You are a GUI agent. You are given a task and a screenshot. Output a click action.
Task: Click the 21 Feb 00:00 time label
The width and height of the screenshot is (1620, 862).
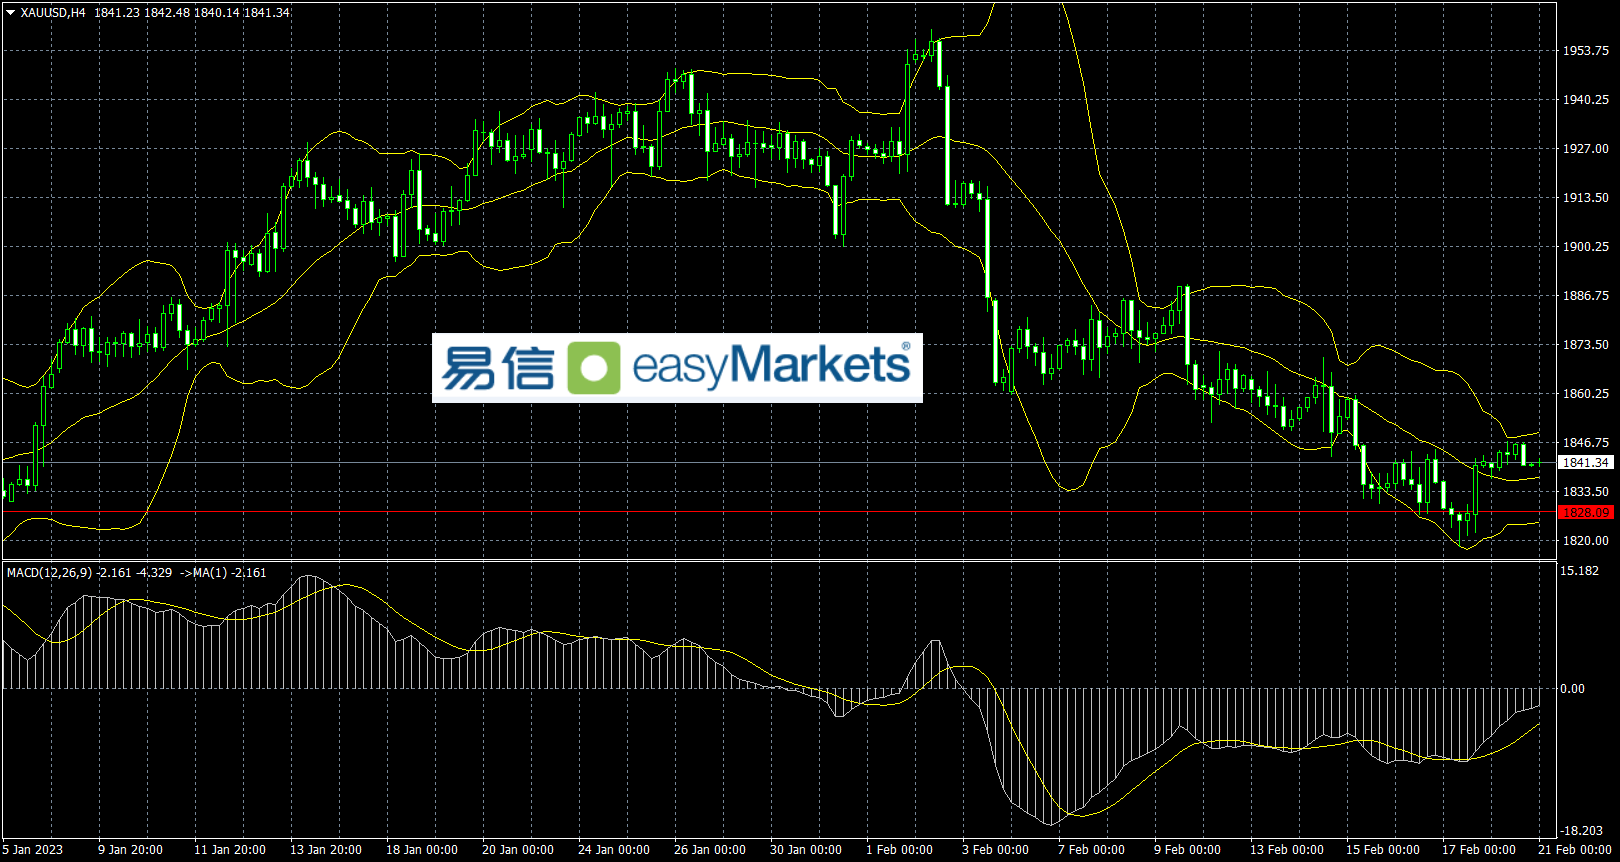[x=1575, y=850]
